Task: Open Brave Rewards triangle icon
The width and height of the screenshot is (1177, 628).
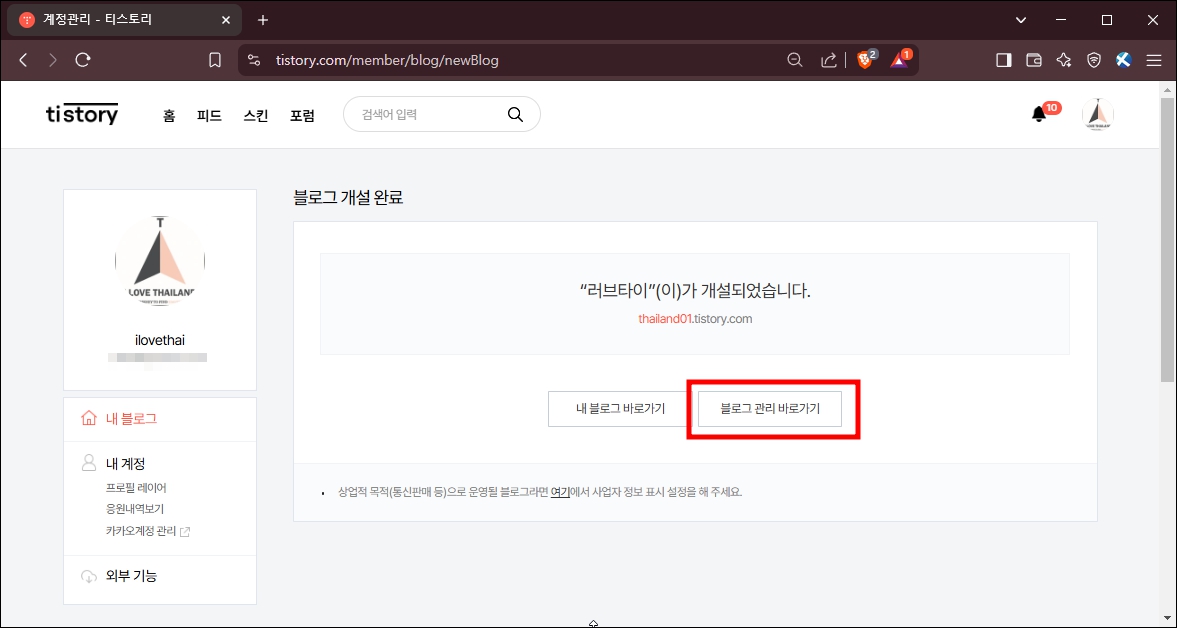Action: [898, 59]
